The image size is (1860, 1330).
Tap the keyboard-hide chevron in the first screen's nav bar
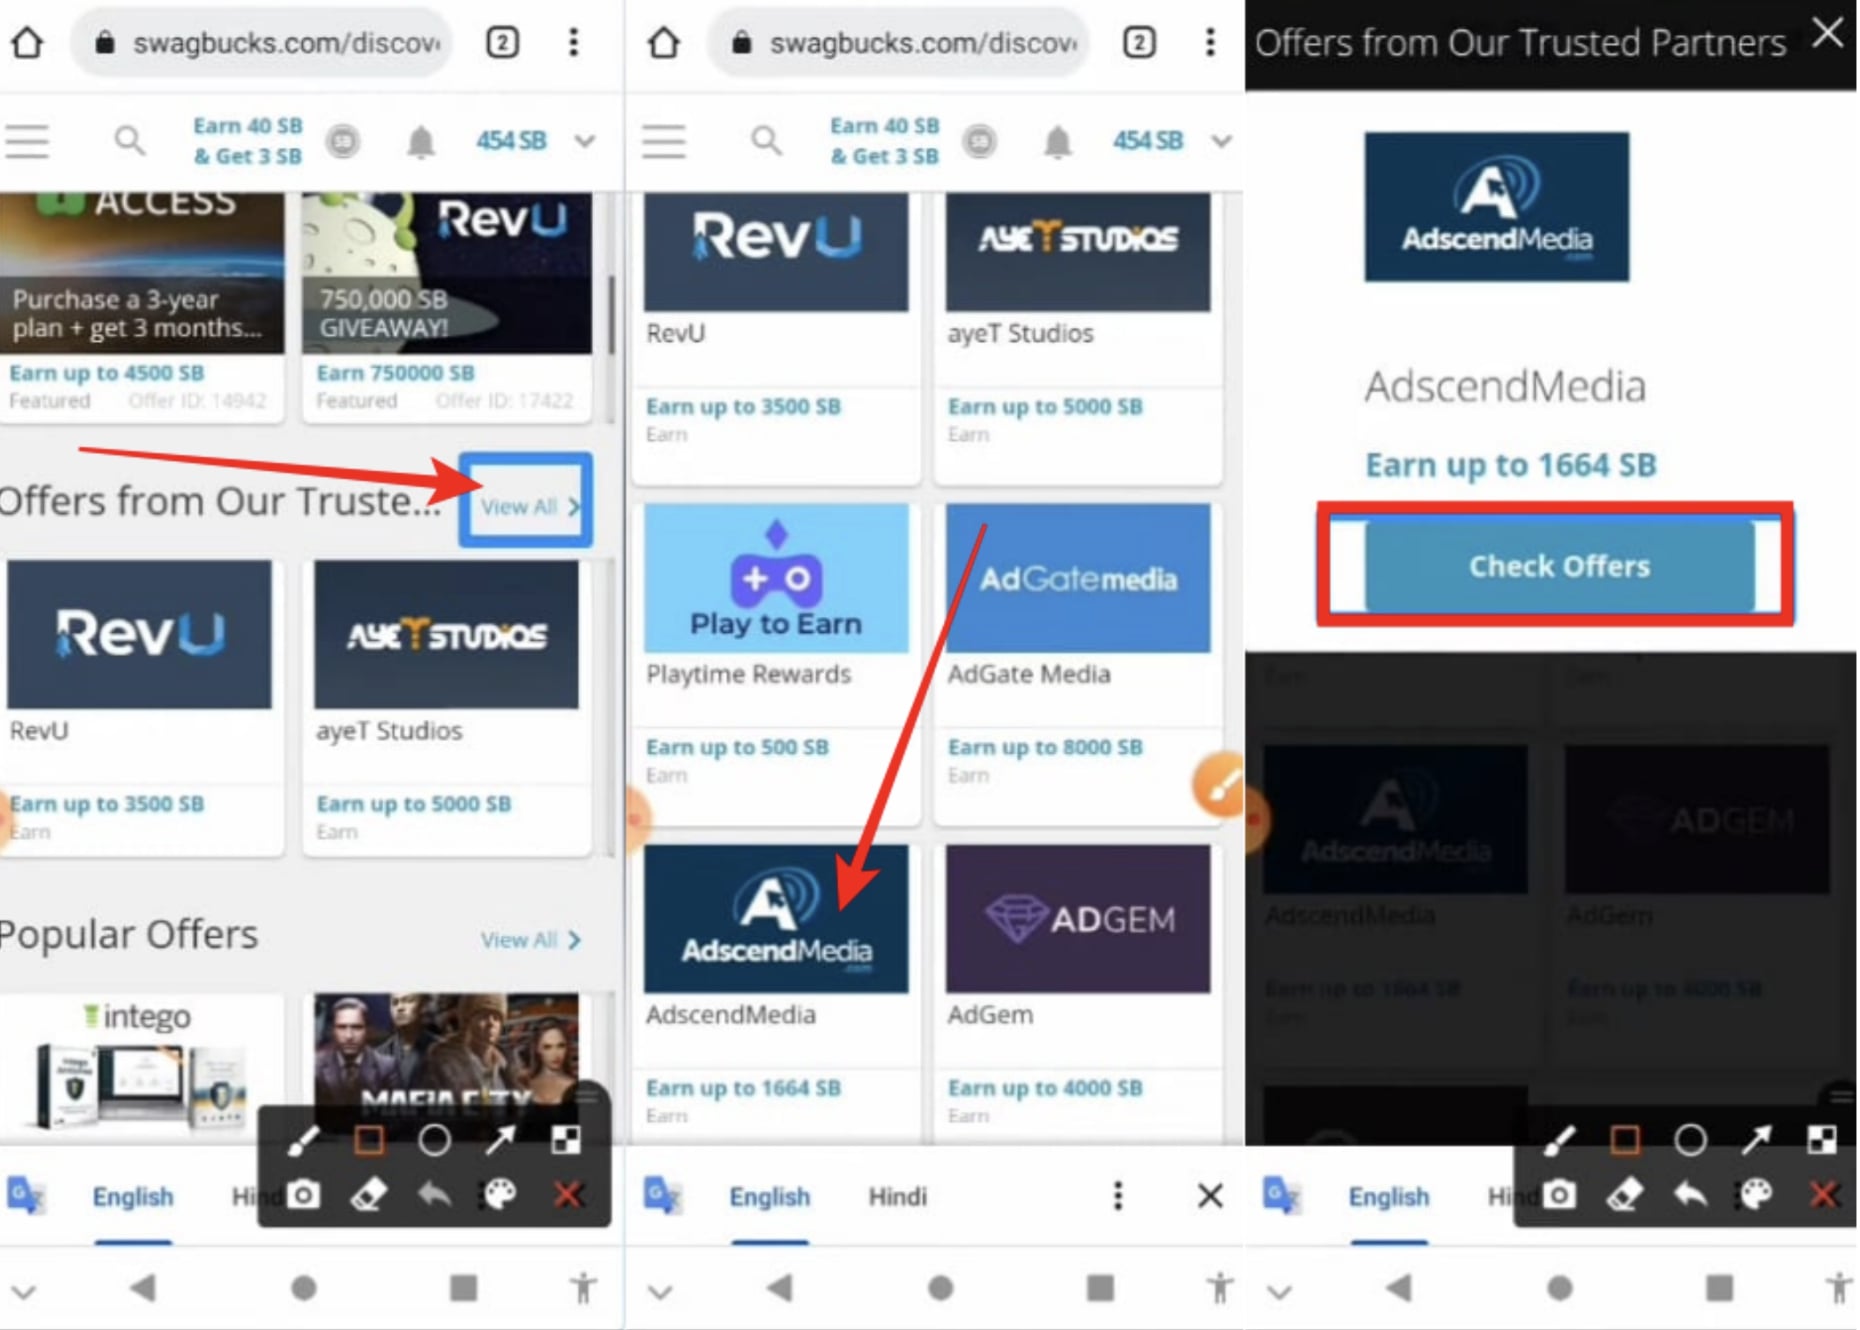[24, 1291]
